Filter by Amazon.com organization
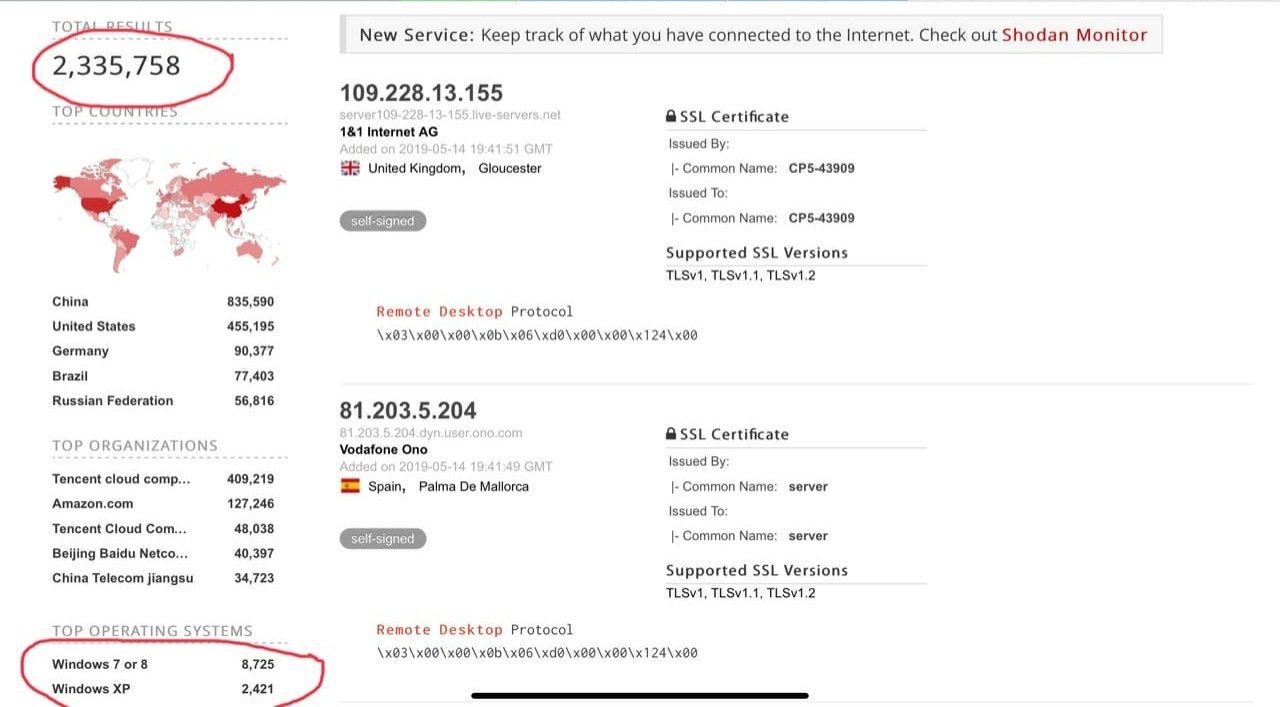 click(92, 504)
